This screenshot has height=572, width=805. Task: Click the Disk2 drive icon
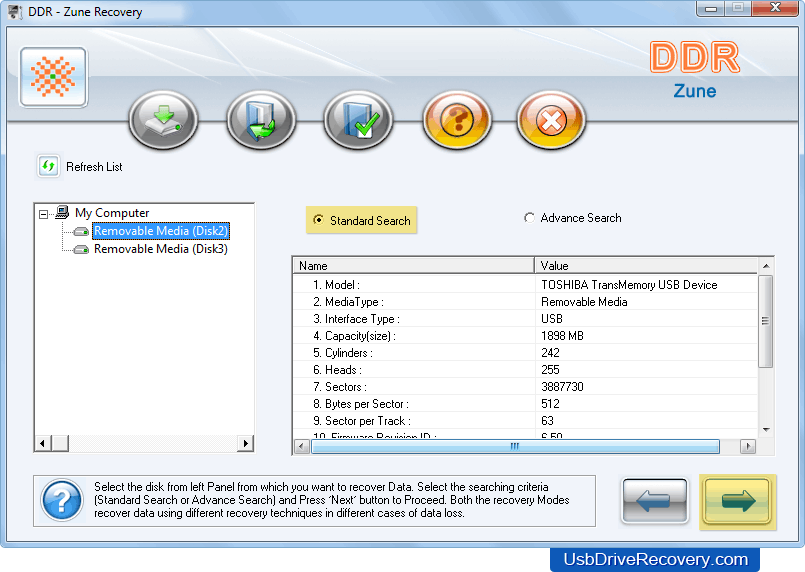[x=81, y=232]
